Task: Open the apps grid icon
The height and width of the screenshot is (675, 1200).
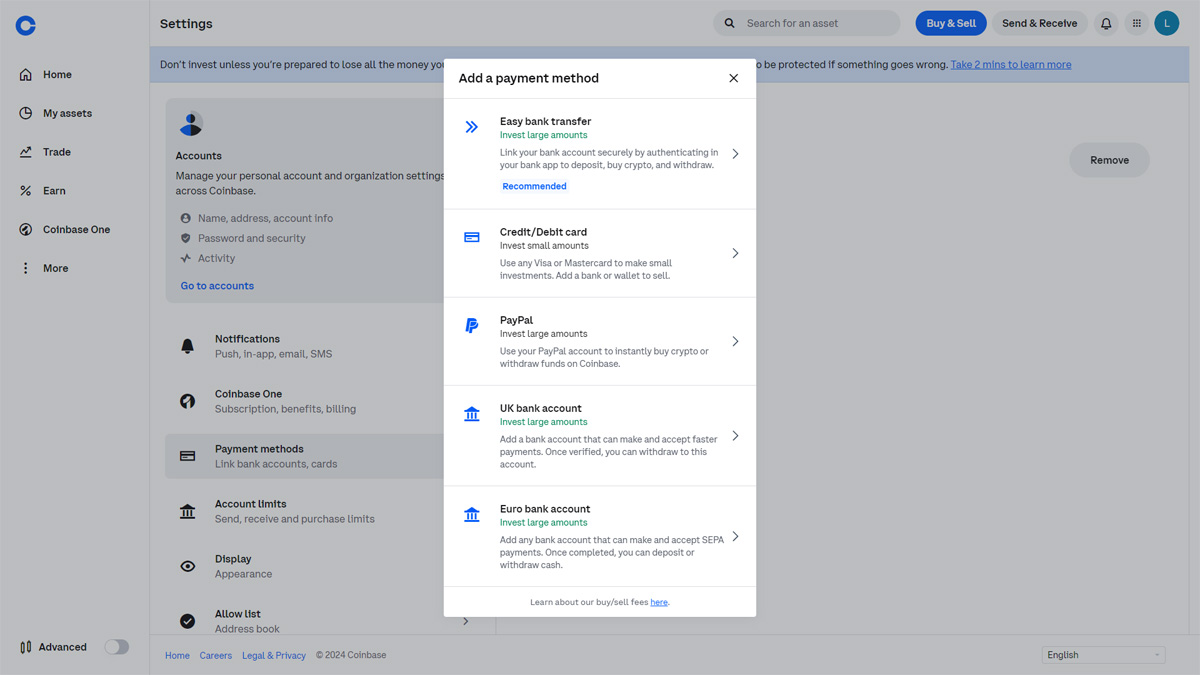Action: coord(1136,23)
